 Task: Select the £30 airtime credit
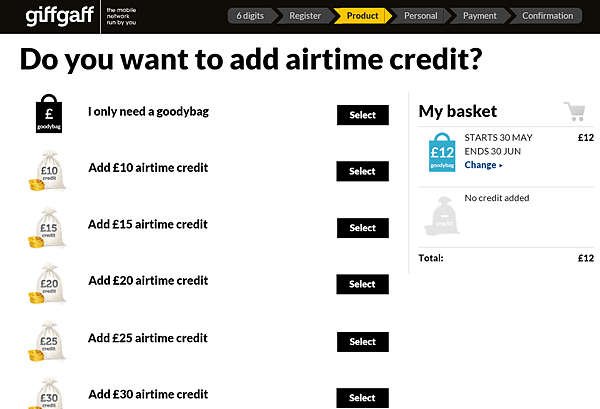coord(362,398)
